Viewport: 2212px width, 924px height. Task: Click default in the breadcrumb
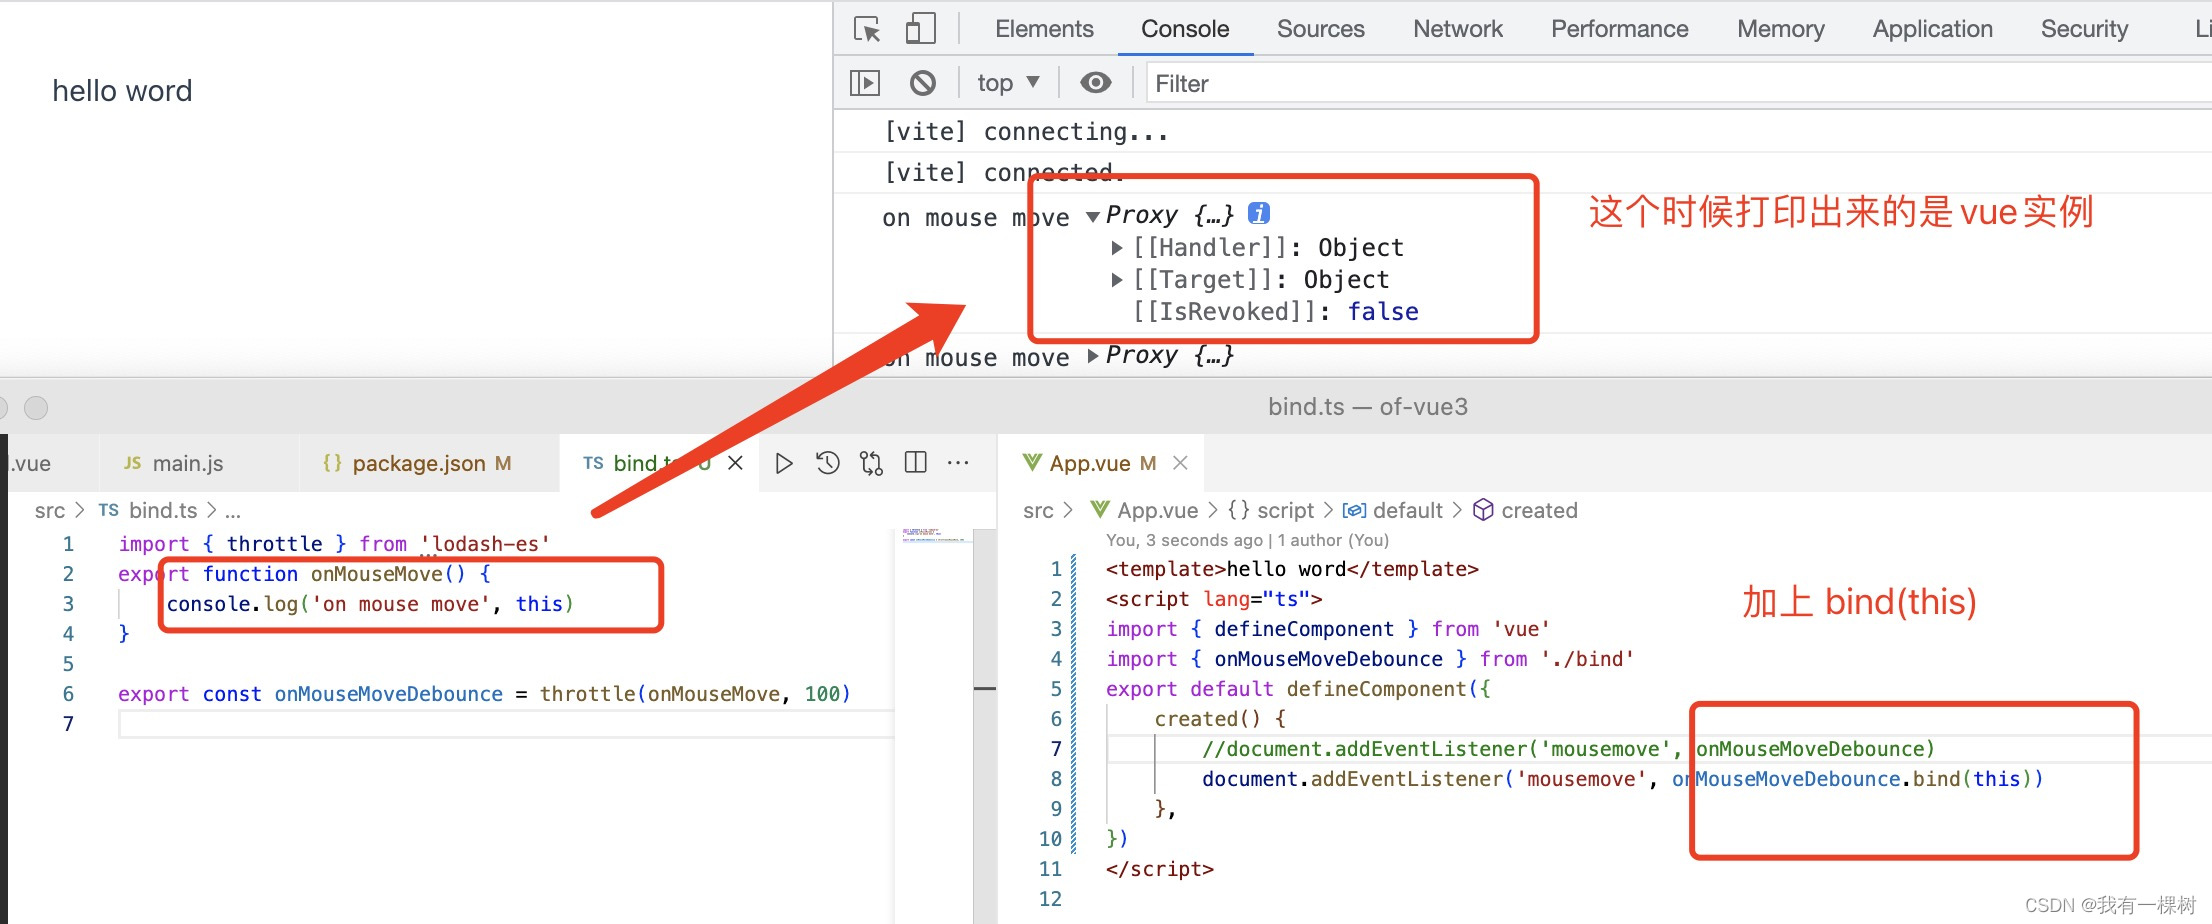(x=1407, y=511)
